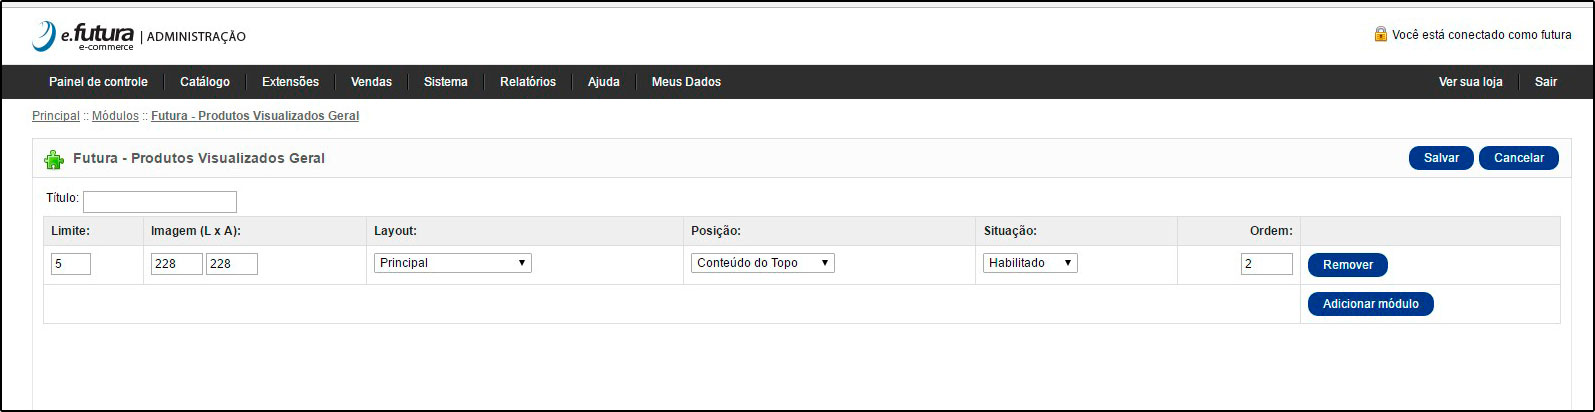This screenshot has width=1595, height=412.
Task: Click the Ver sua loja link
Action: tap(1470, 82)
